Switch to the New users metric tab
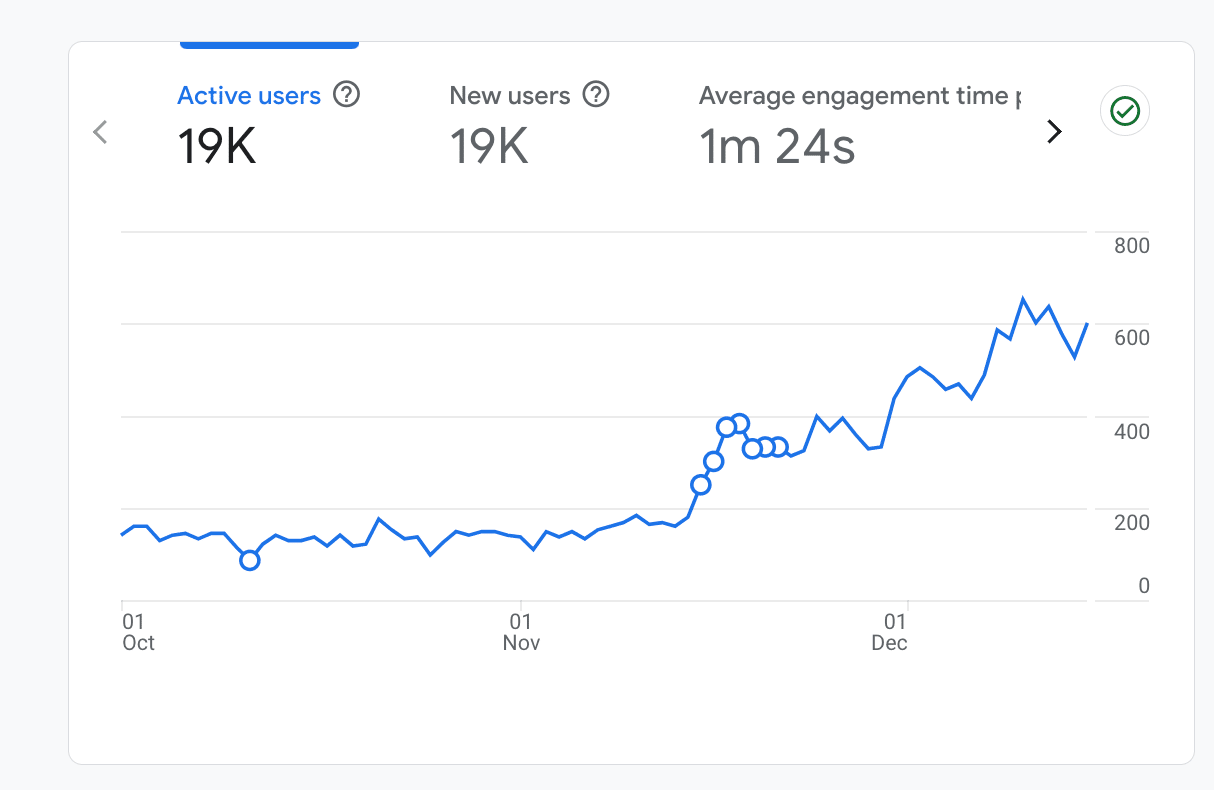Viewport: 1214px width, 790px height. coord(510,96)
